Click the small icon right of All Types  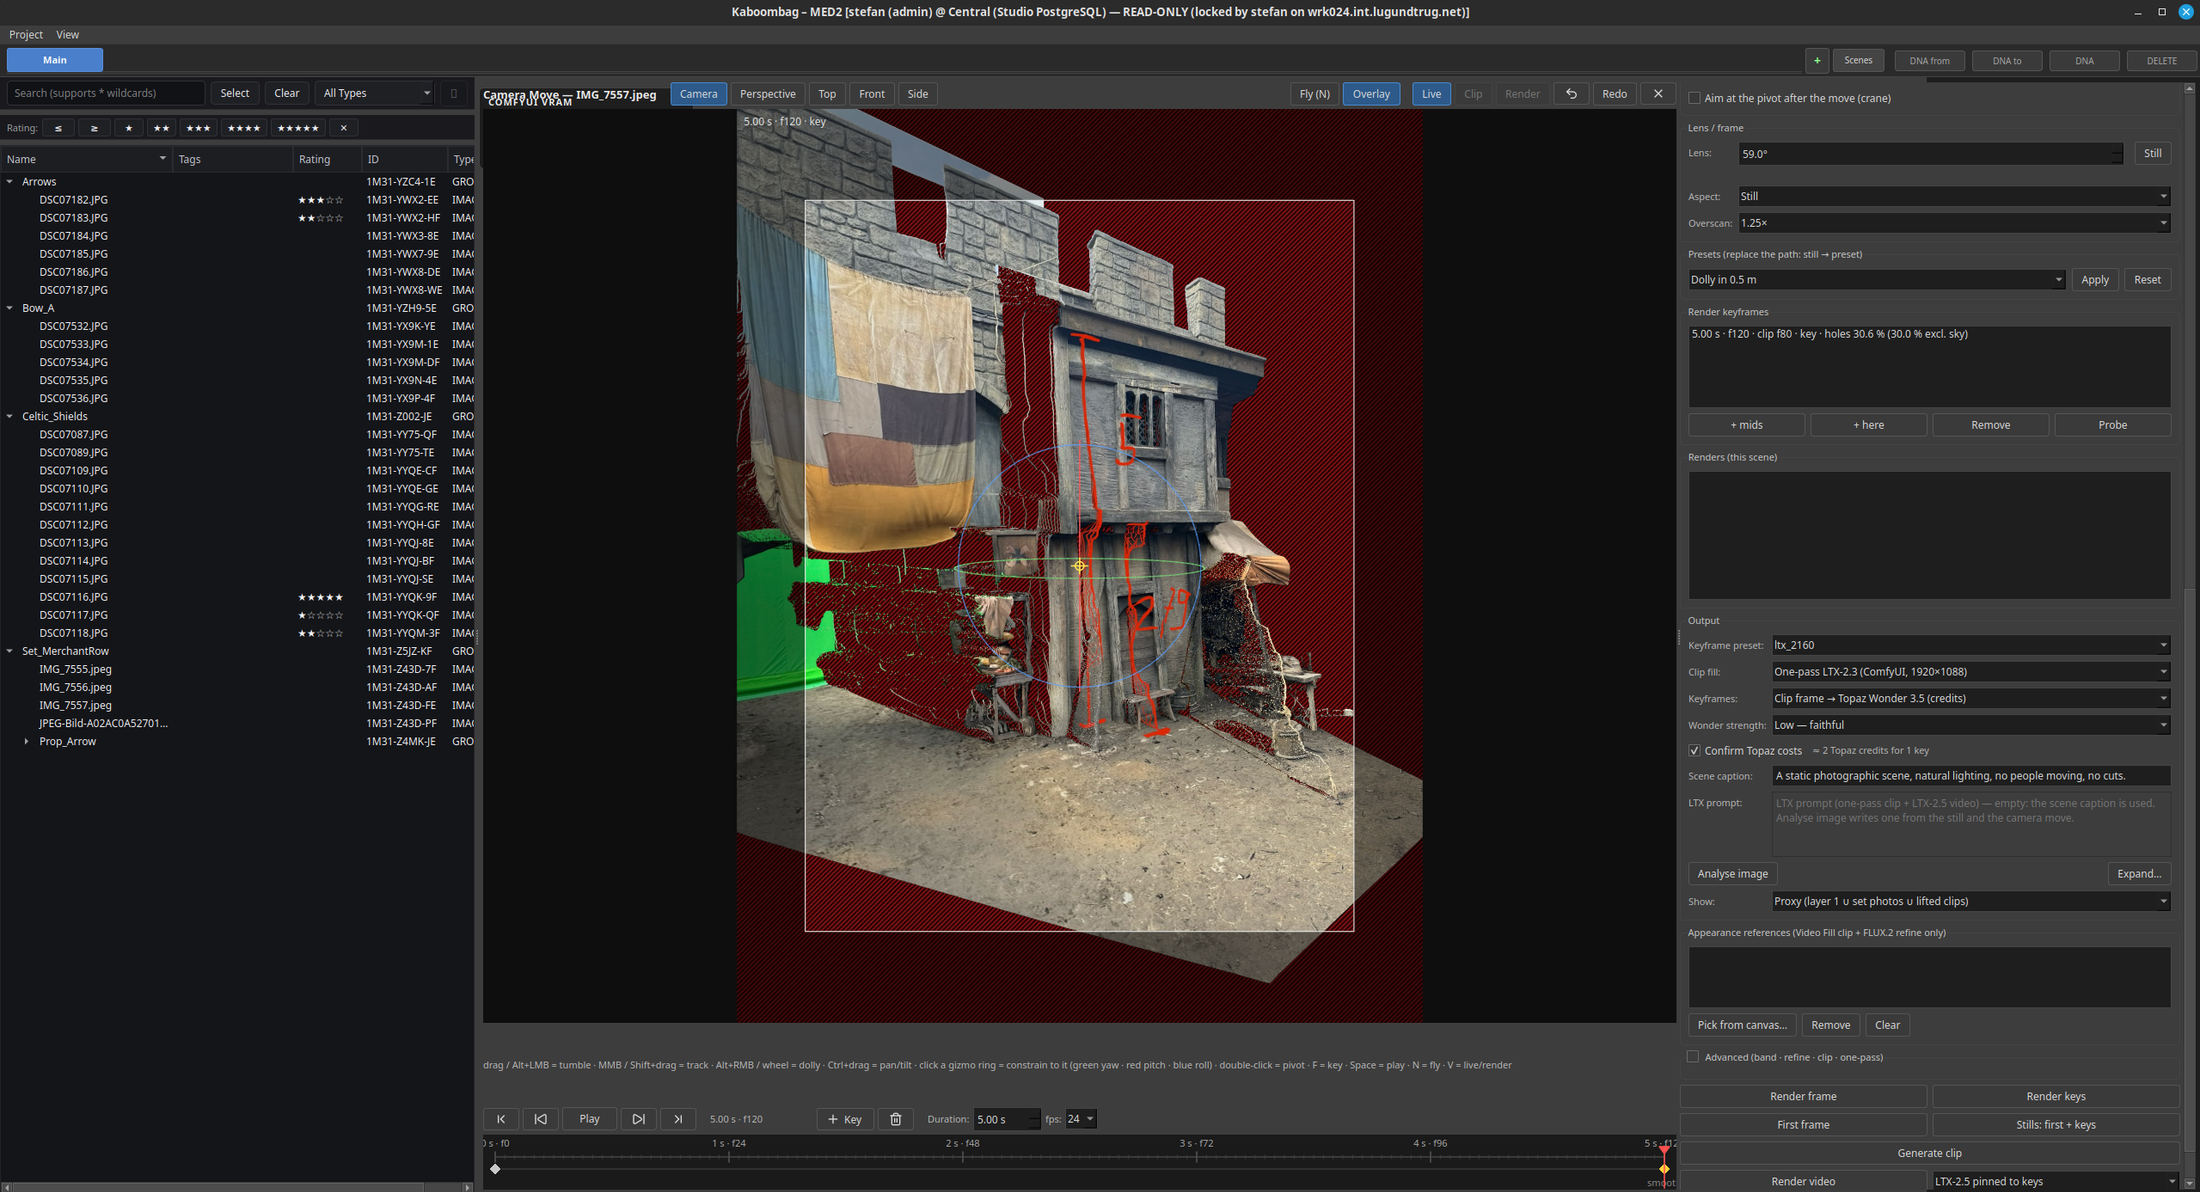(453, 93)
